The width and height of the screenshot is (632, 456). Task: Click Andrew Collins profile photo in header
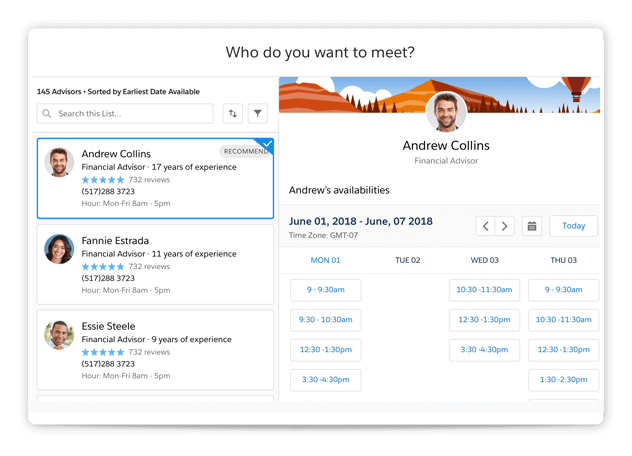click(446, 112)
